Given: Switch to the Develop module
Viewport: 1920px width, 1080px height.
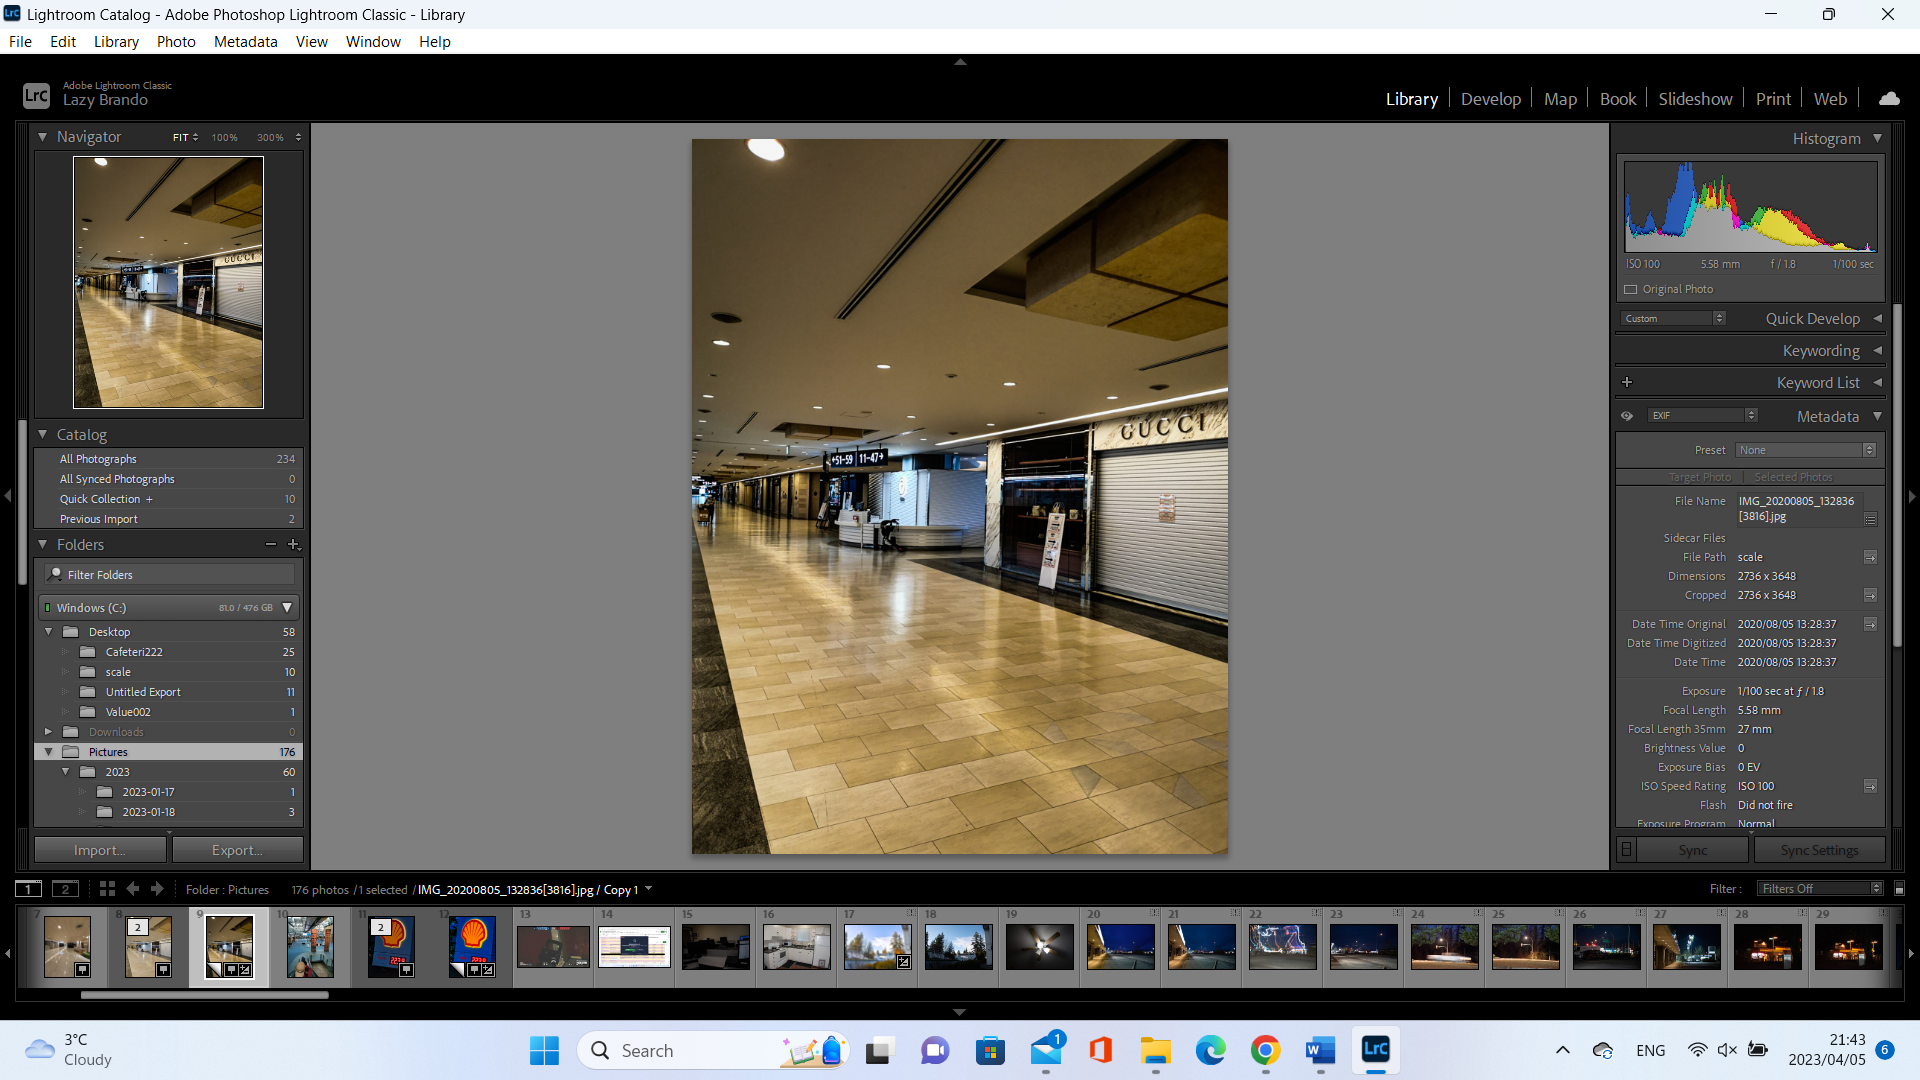Looking at the screenshot, I should coord(1490,99).
